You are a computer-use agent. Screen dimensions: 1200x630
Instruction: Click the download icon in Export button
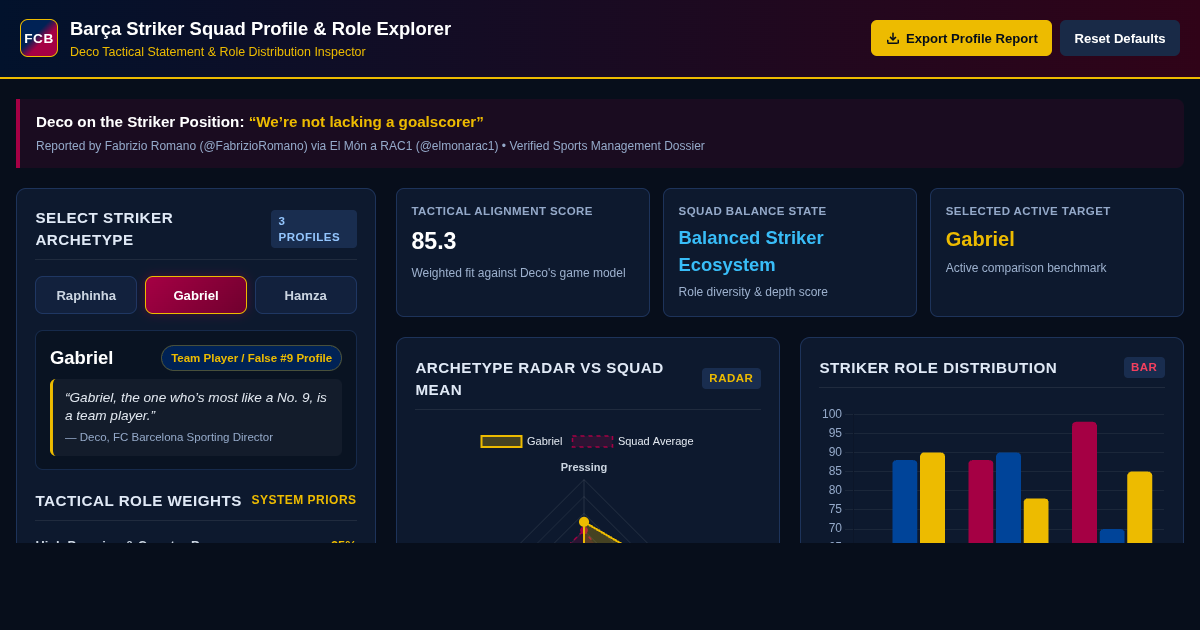(893, 38)
